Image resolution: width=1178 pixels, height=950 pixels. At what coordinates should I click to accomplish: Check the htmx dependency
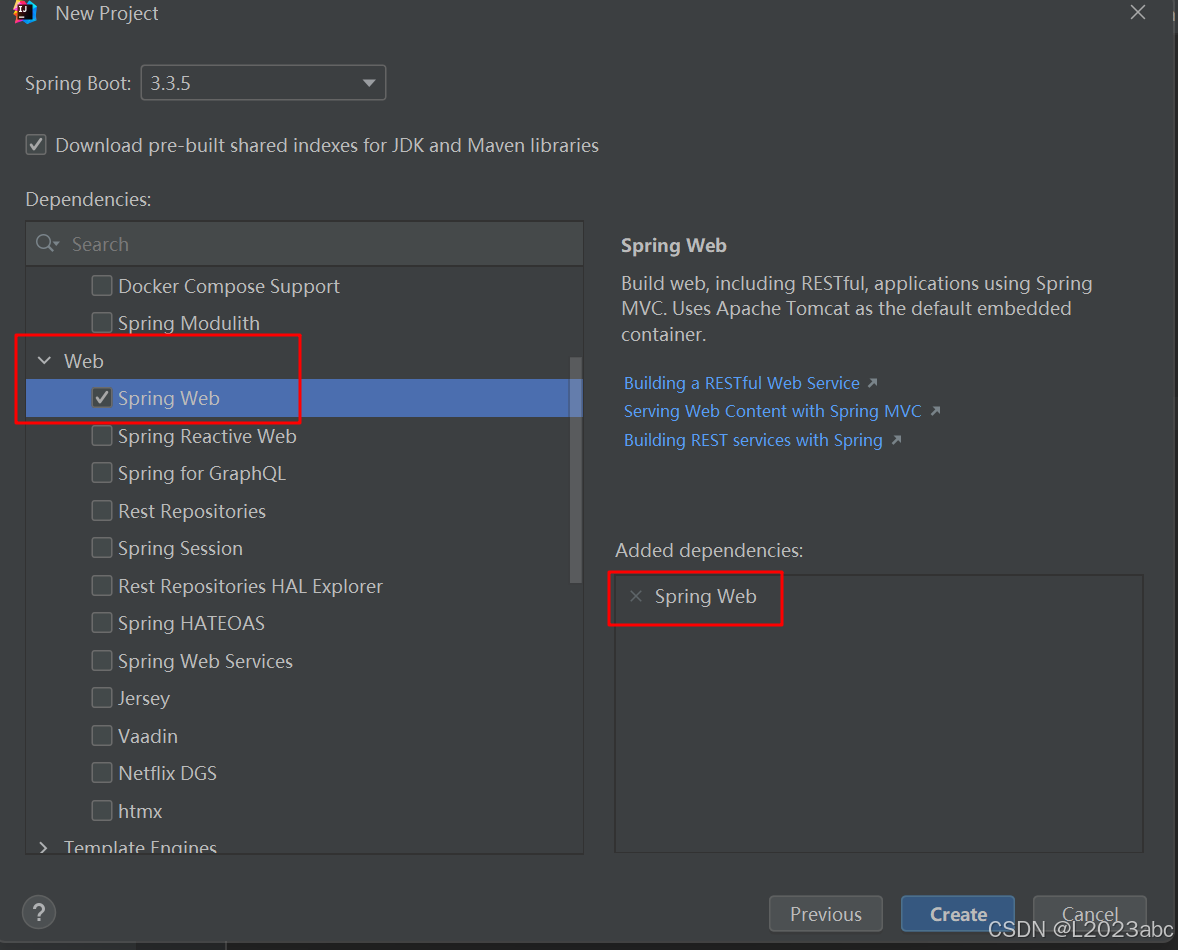[101, 810]
